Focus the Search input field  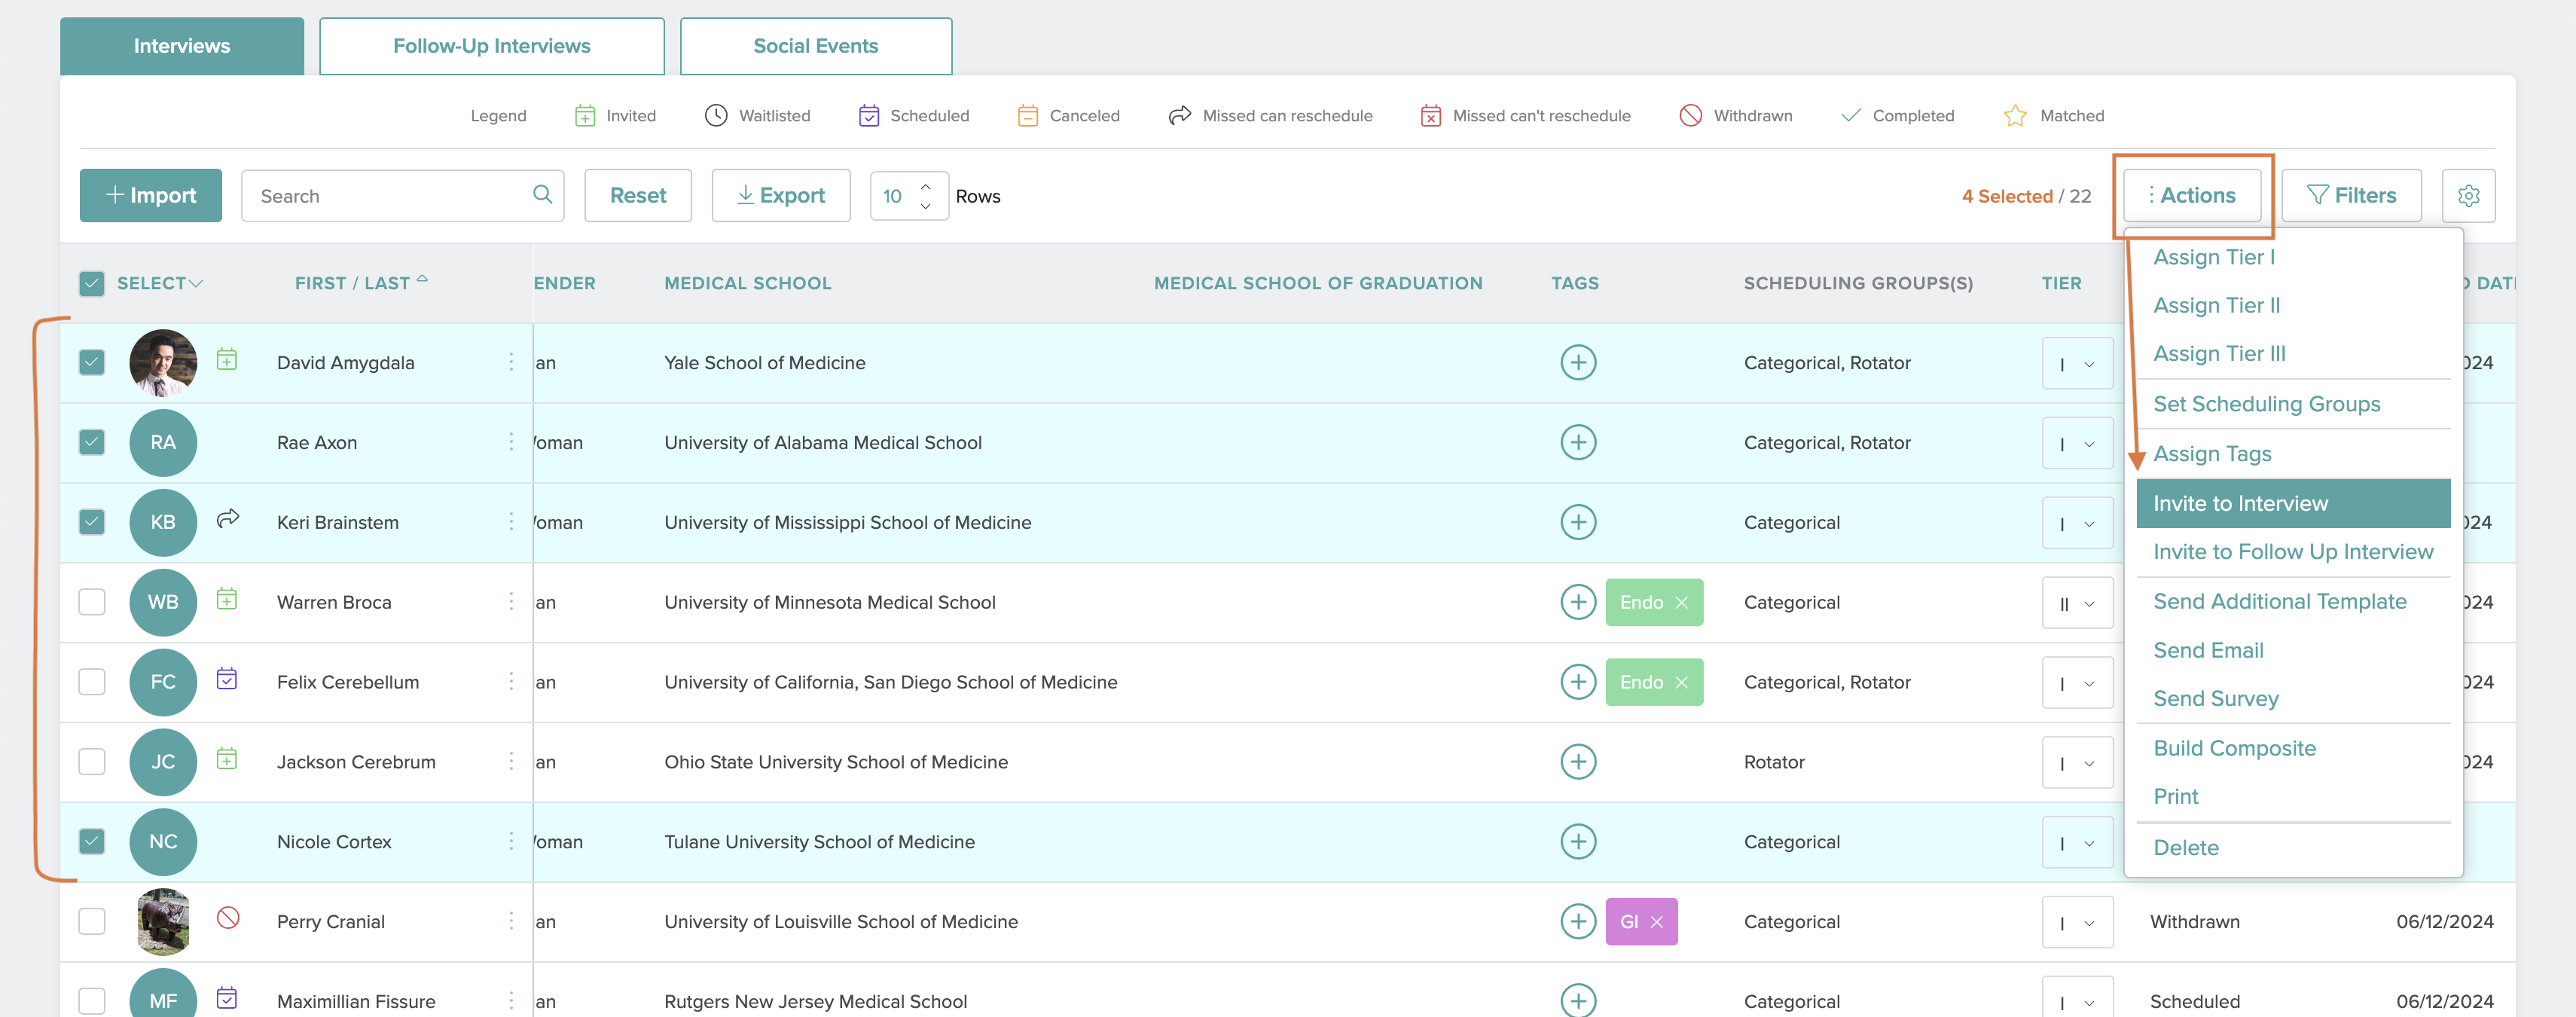(402, 195)
